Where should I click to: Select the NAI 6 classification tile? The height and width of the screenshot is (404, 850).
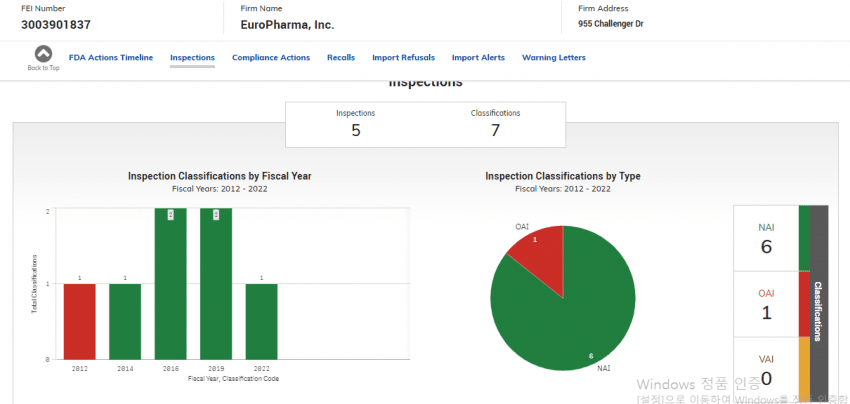[x=766, y=239]
